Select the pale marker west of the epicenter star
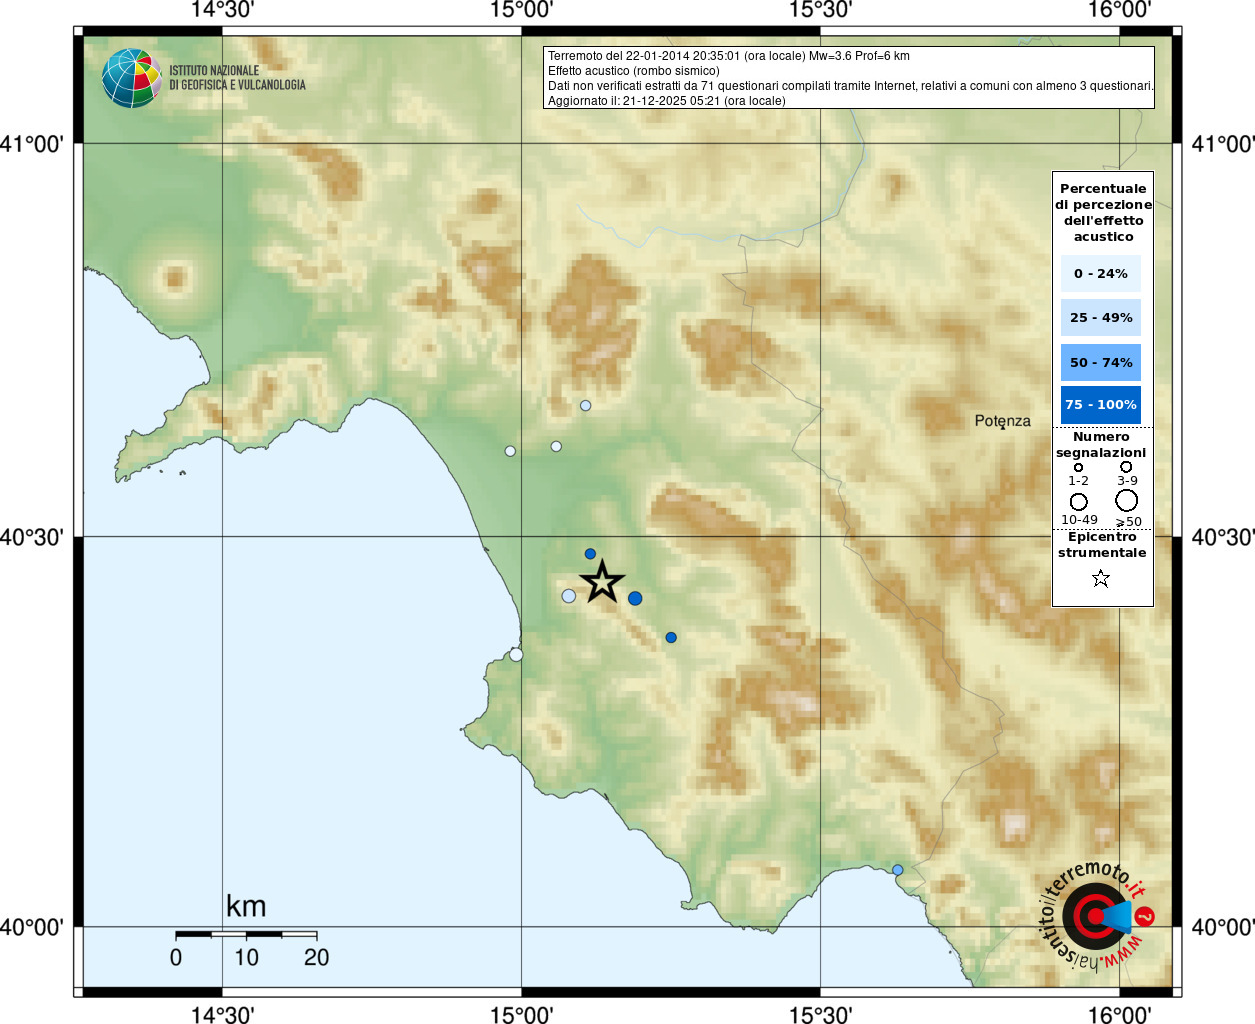Viewport: 1255px width, 1024px height. tap(569, 596)
